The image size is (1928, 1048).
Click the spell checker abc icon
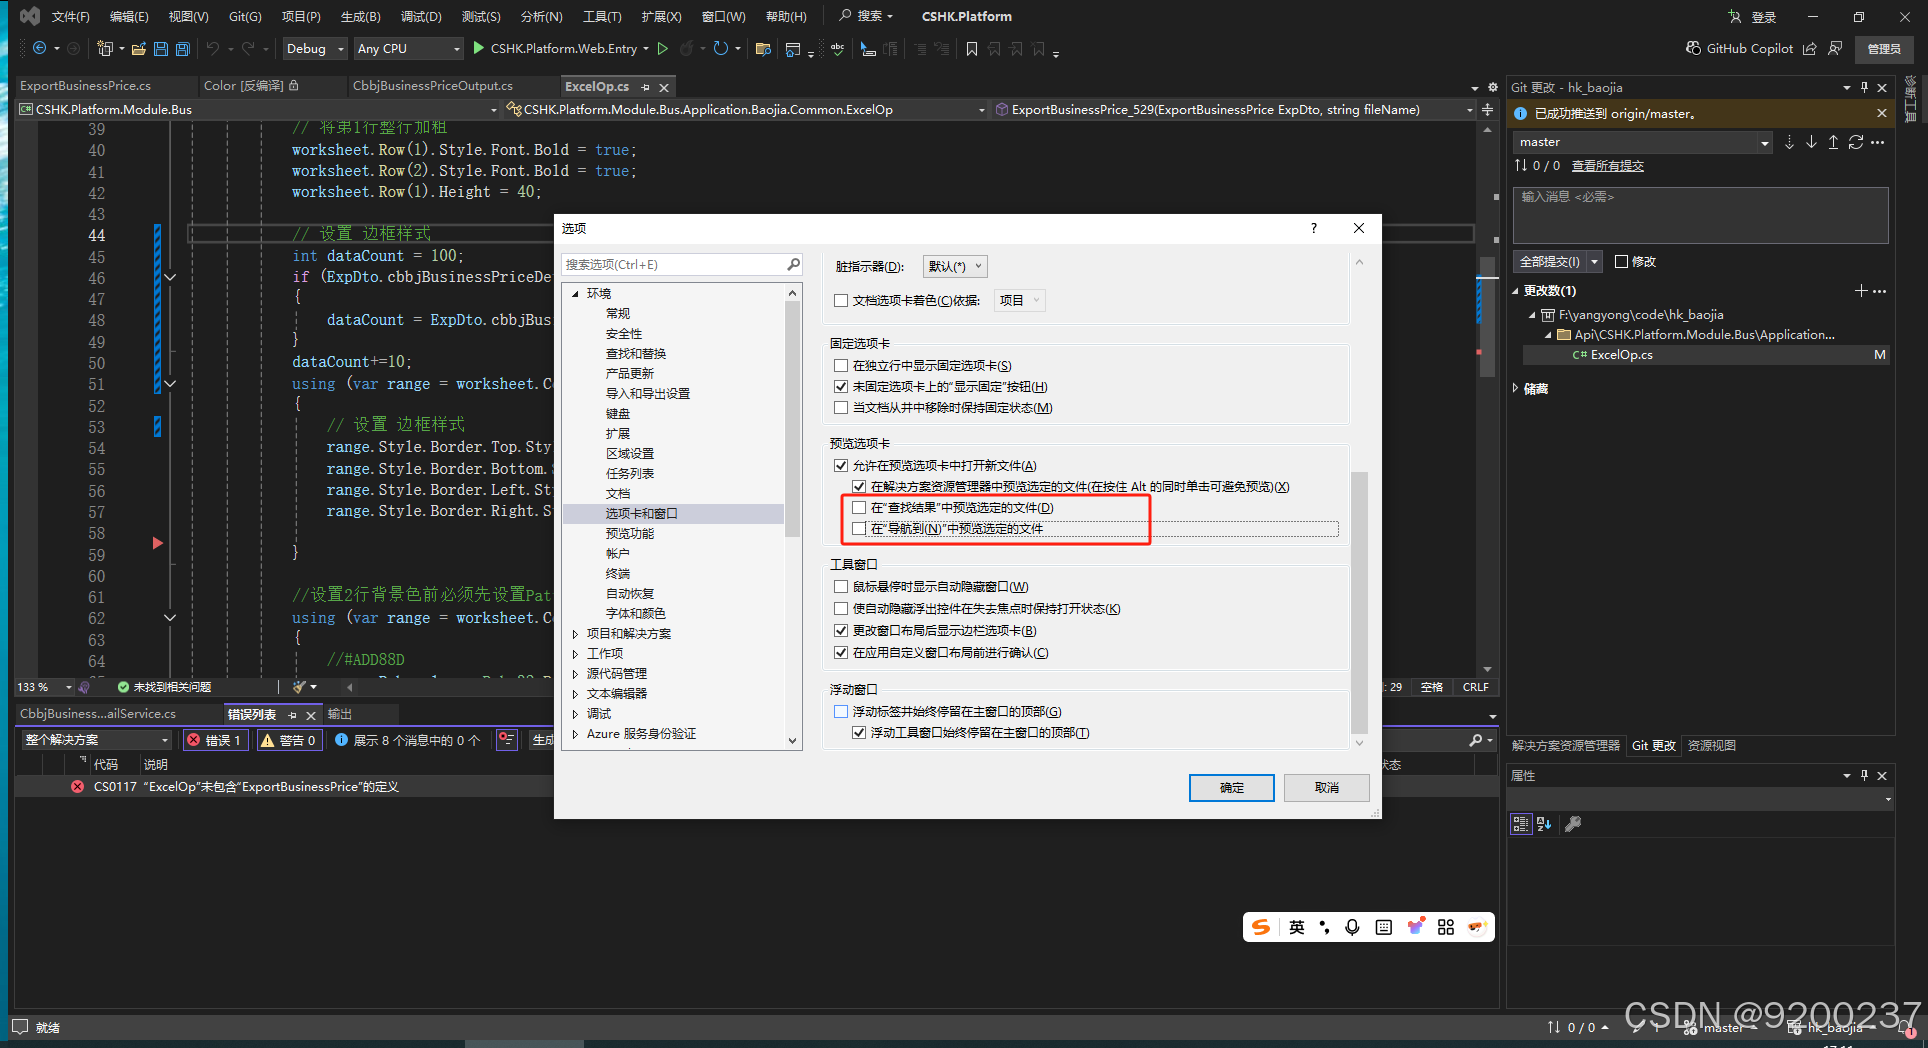tap(837, 48)
